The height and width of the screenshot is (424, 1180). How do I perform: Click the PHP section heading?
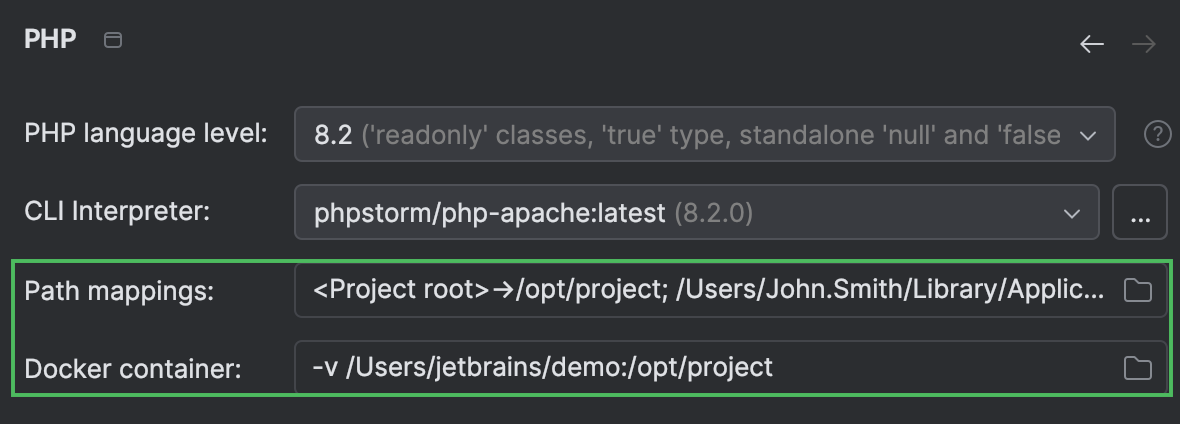click(x=50, y=41)
